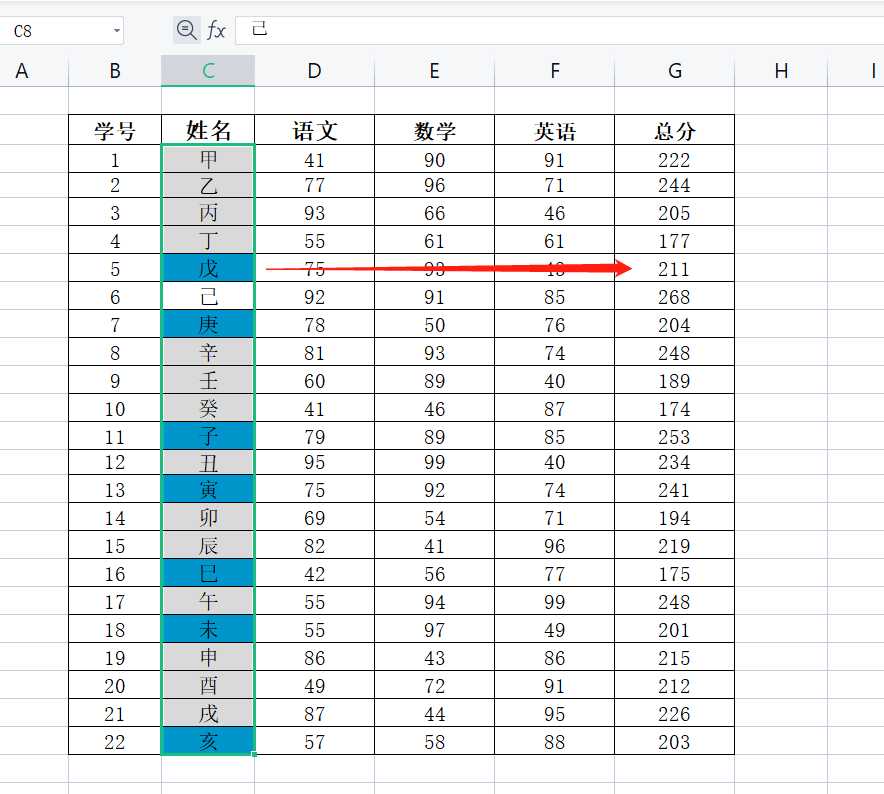Select the blue name cell 未
This screenshot has width=884, height=794.
208,629
